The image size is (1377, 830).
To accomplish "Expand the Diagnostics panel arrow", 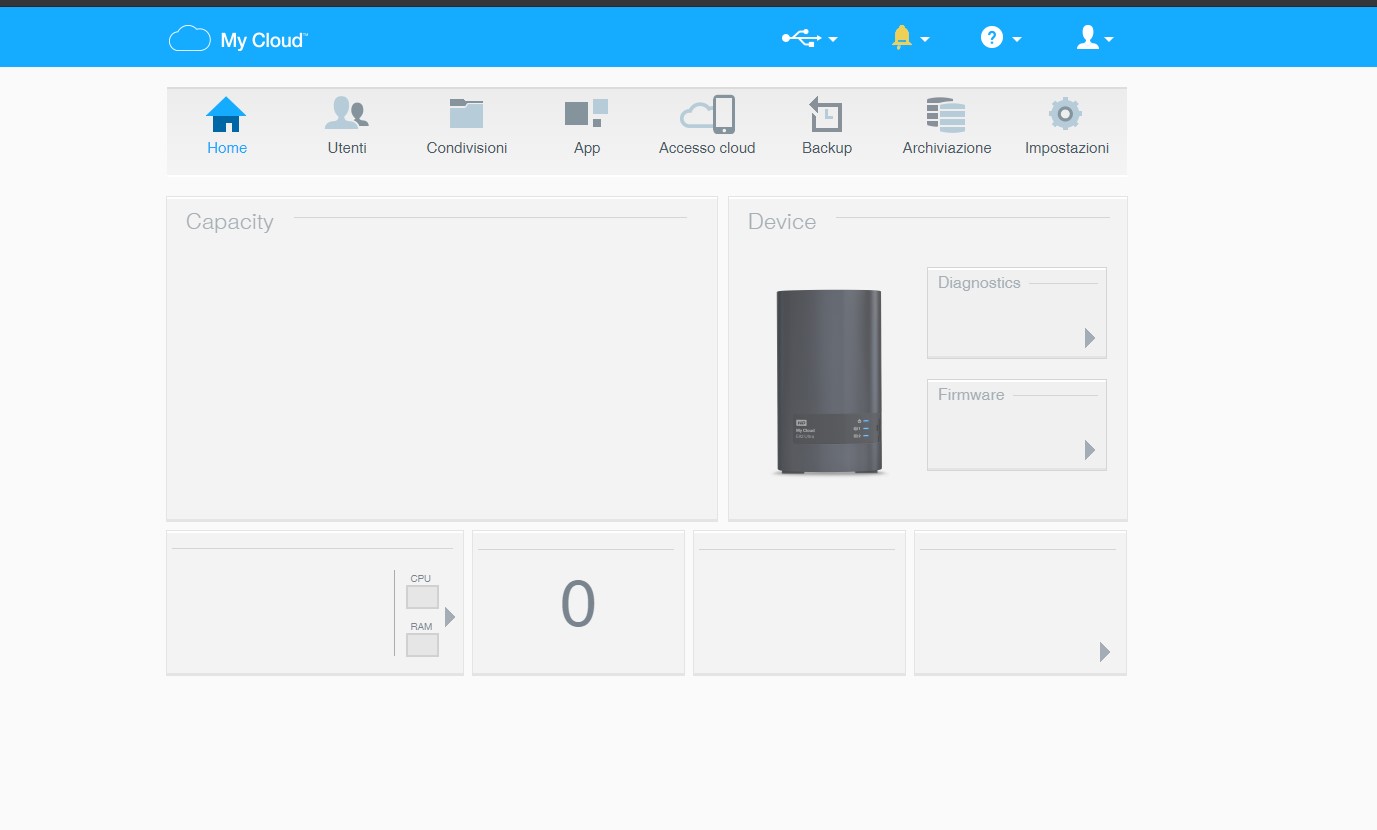I will tap(1090, 338).
